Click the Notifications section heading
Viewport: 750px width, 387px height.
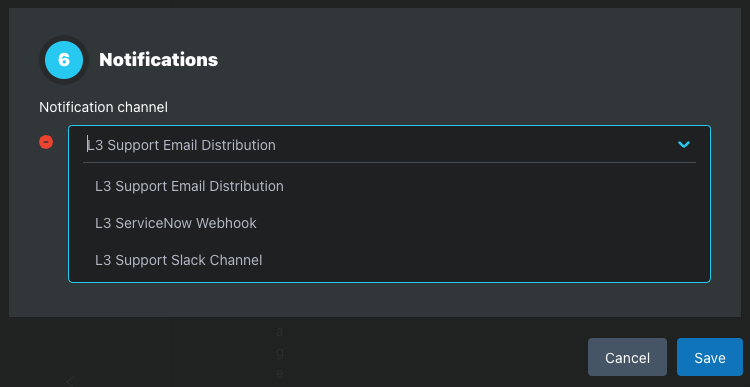[158, 60]
